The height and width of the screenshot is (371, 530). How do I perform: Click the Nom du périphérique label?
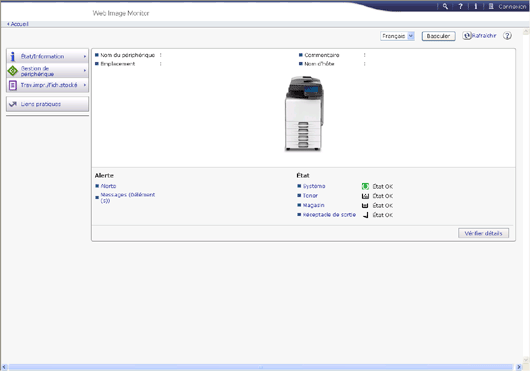click(x=127, y=55)
